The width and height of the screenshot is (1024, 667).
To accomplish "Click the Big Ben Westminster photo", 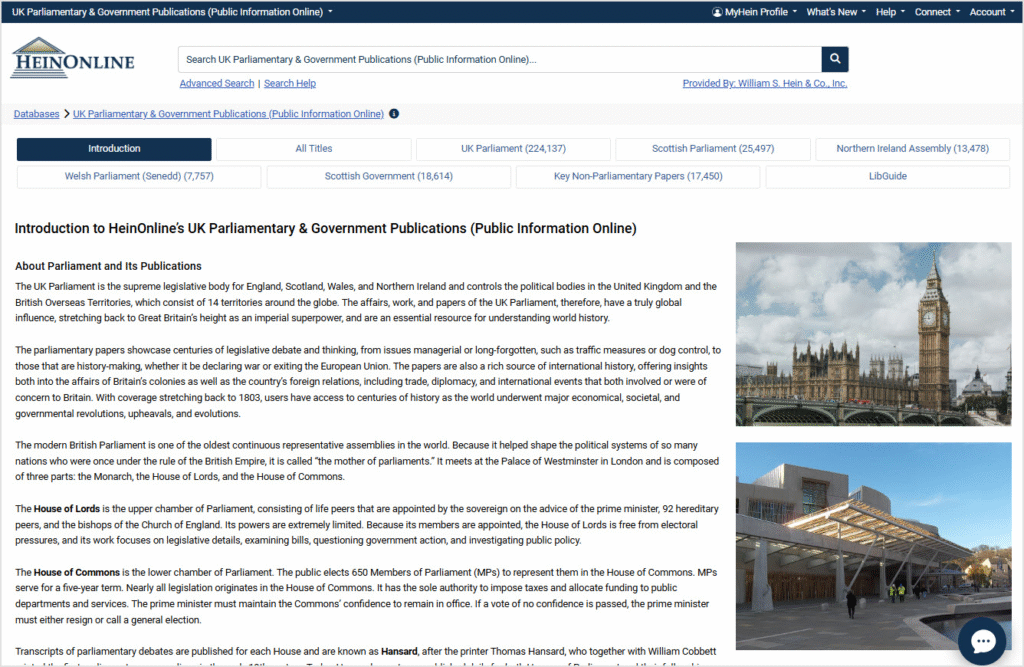I will pos(873,334).
